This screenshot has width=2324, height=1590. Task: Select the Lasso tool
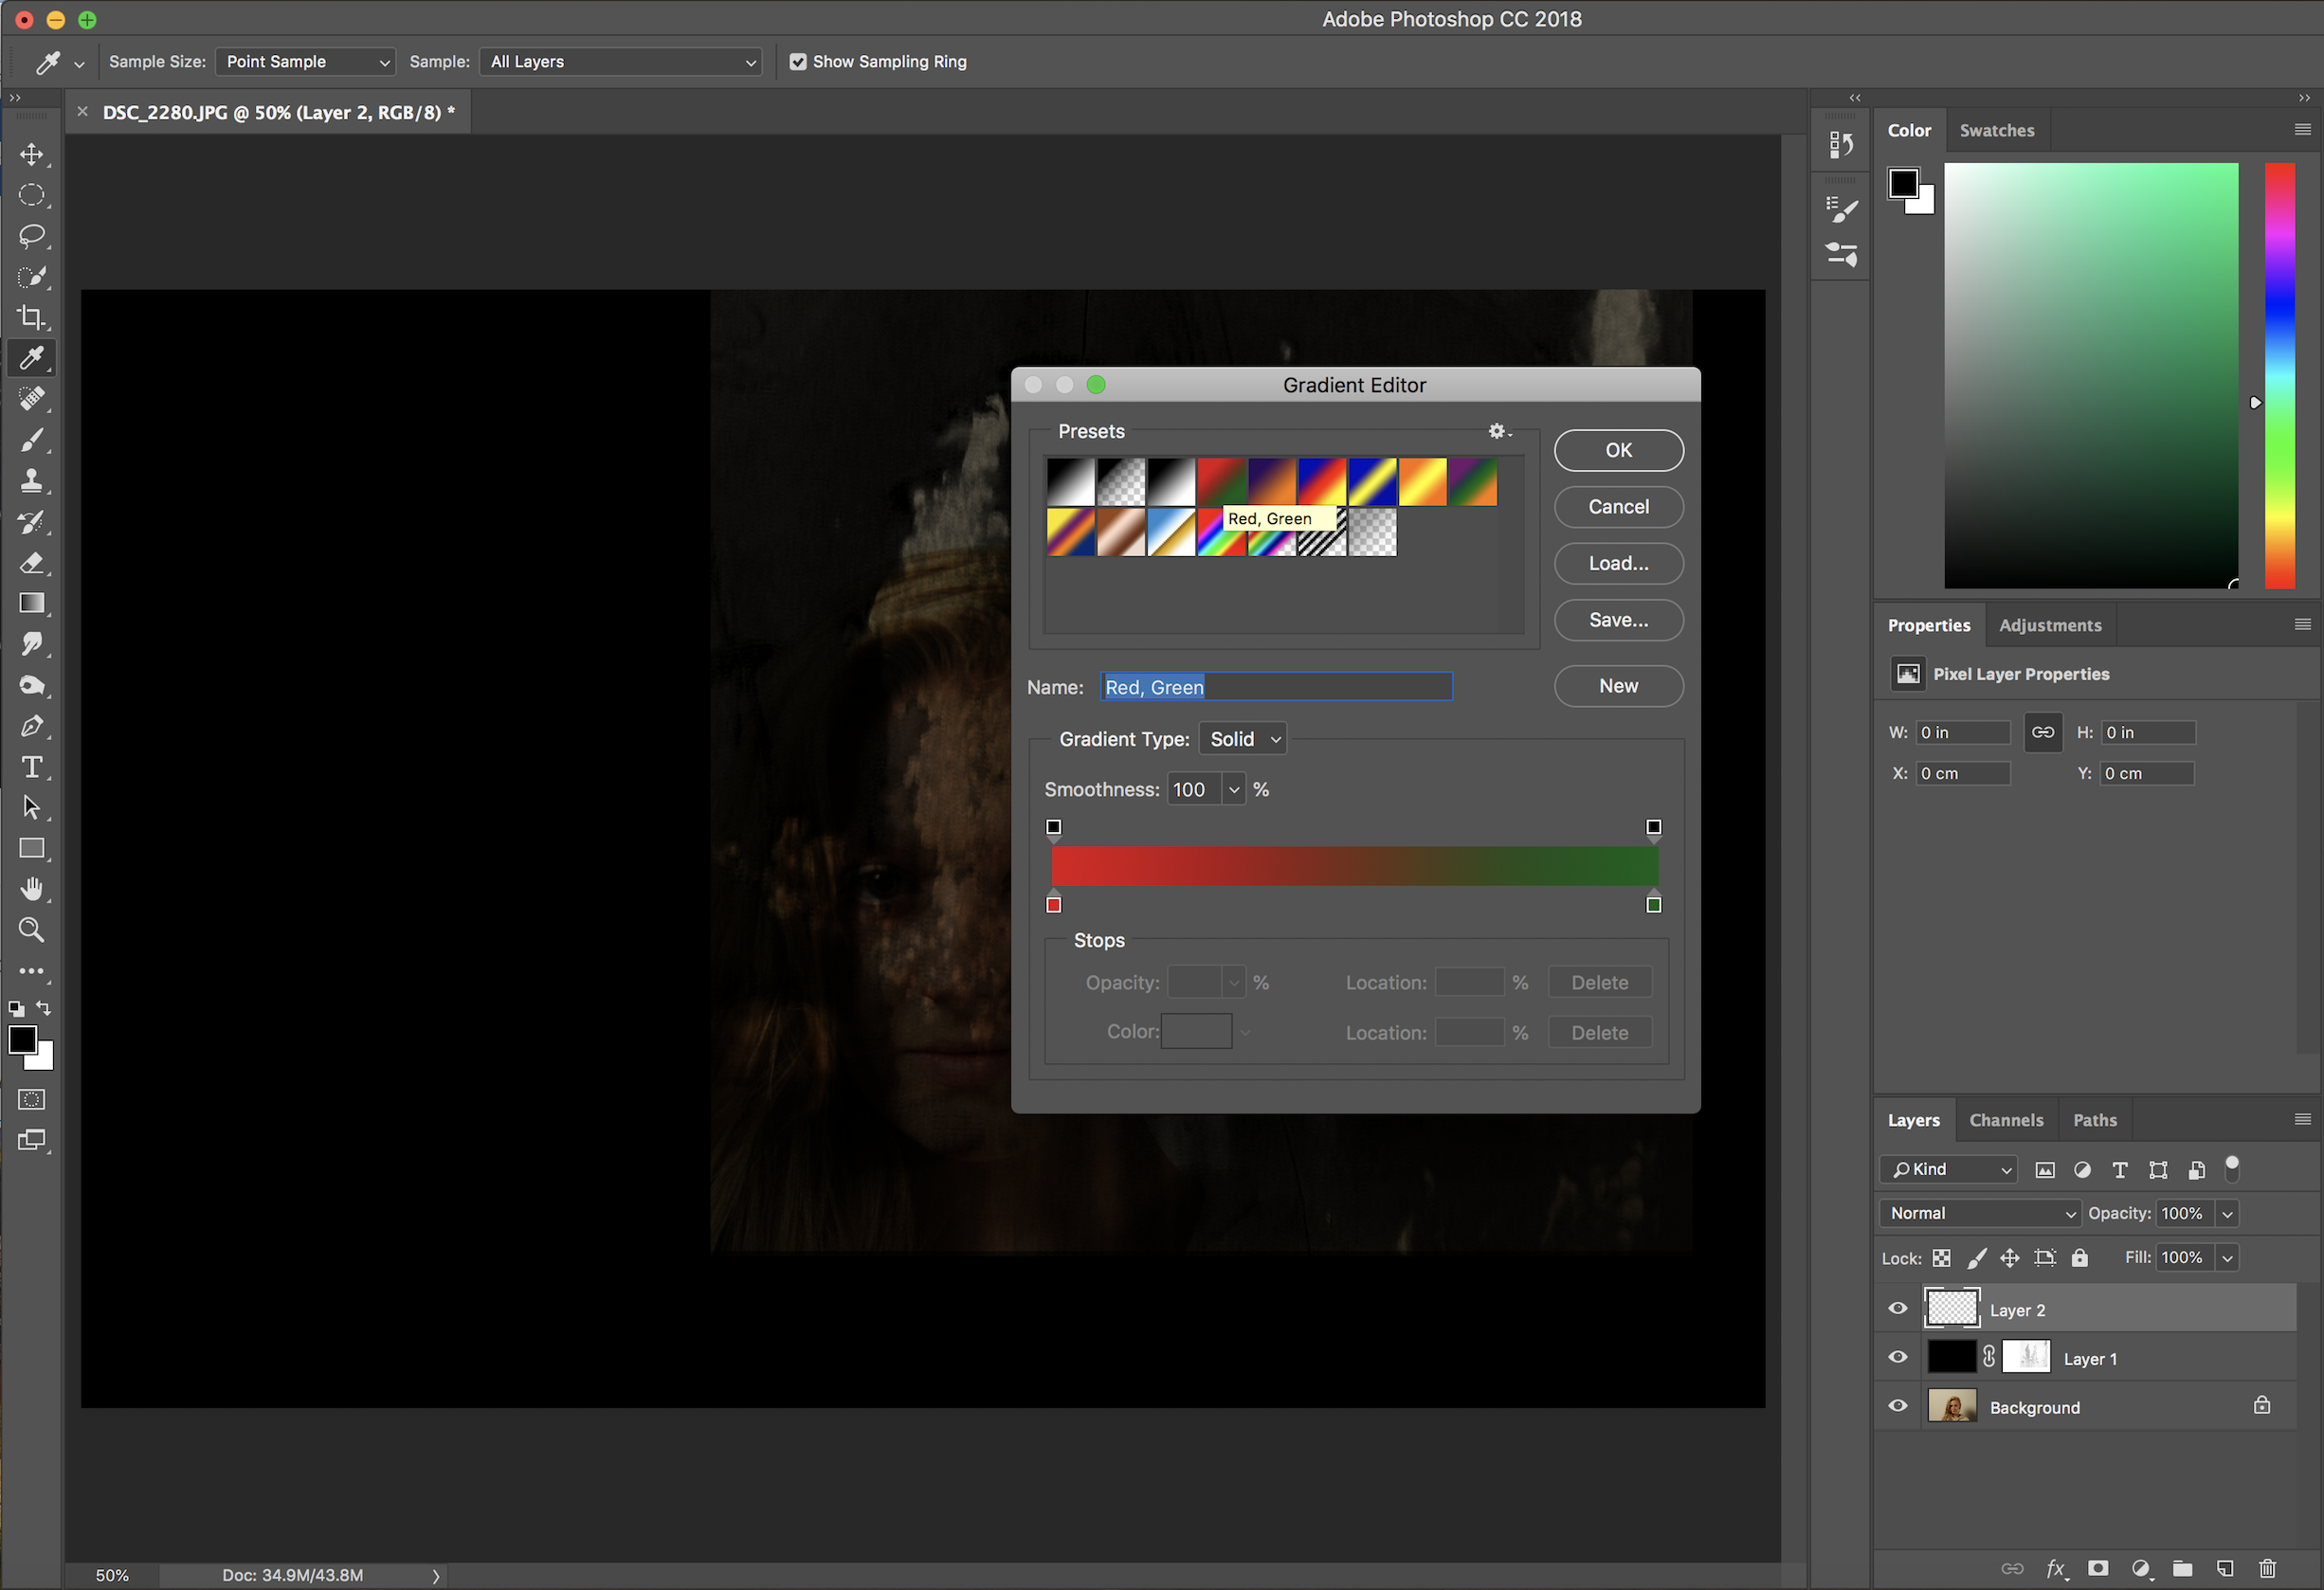[31, 236]
